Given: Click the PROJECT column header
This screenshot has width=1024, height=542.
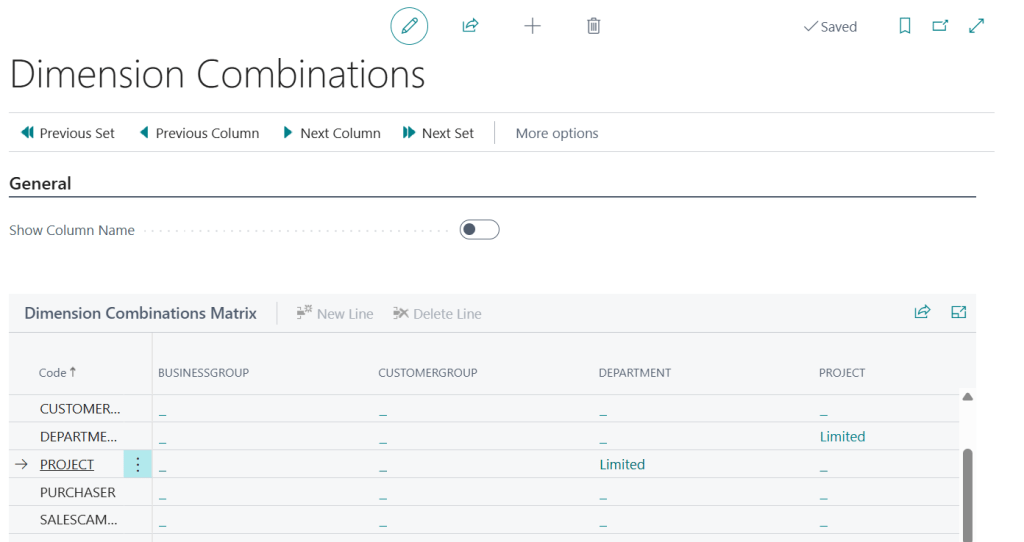Looking at the screenshot, I should point(842,373).
